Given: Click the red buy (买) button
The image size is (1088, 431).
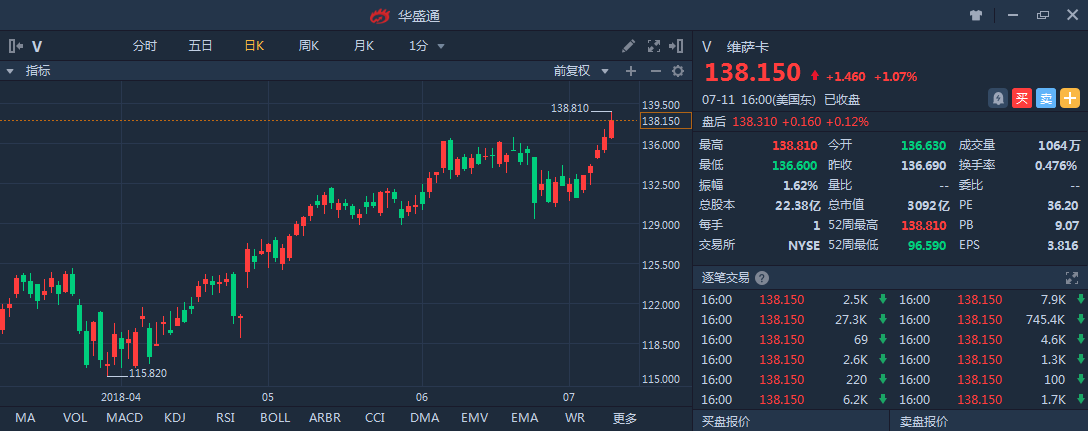Looking at the screenshot, I should click(1021, 99).
